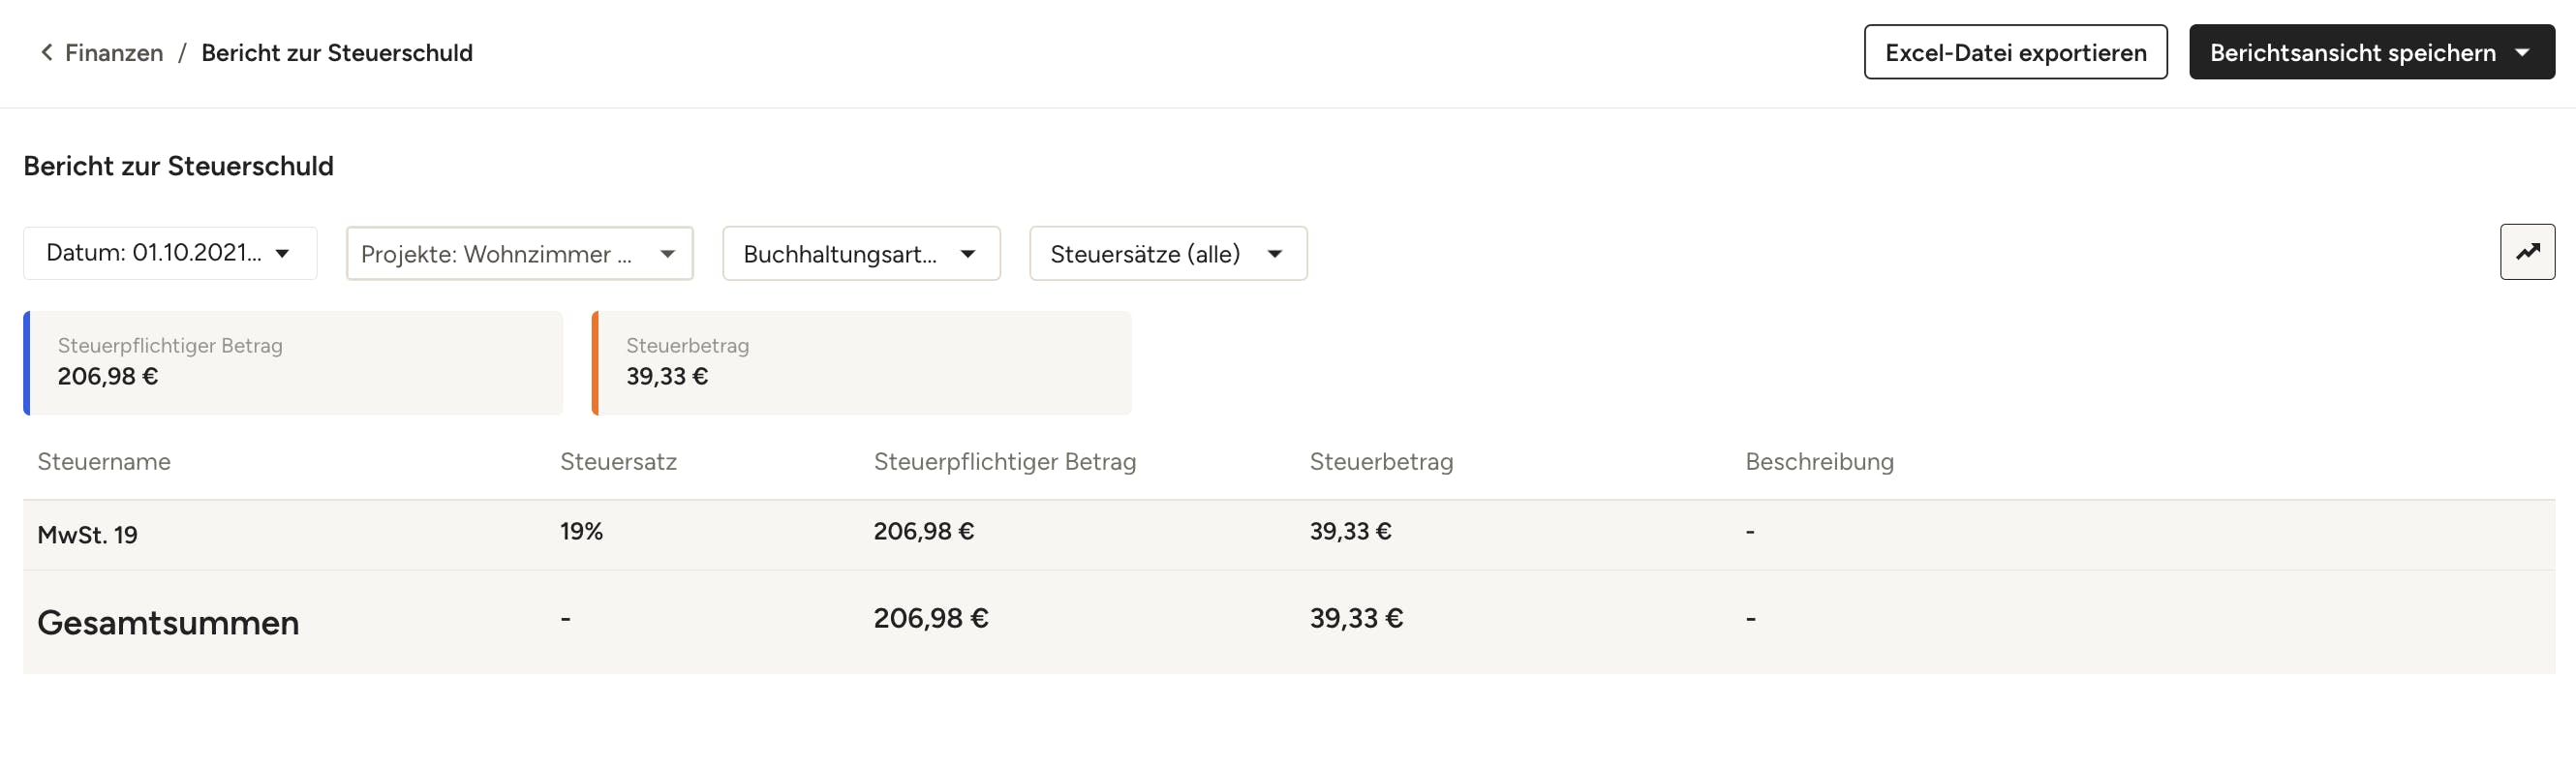
Task: Click the Steuersatz column header
Action: [618, 462]
